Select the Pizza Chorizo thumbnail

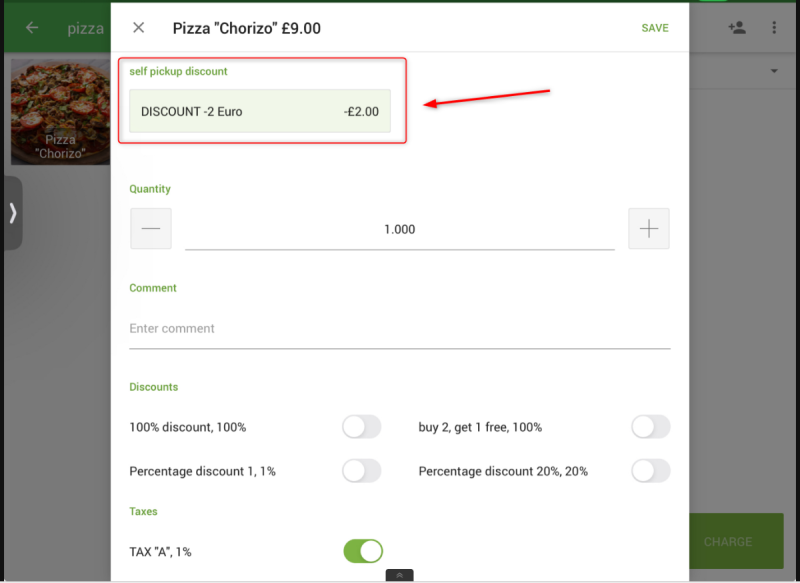(x=60, y=111)
